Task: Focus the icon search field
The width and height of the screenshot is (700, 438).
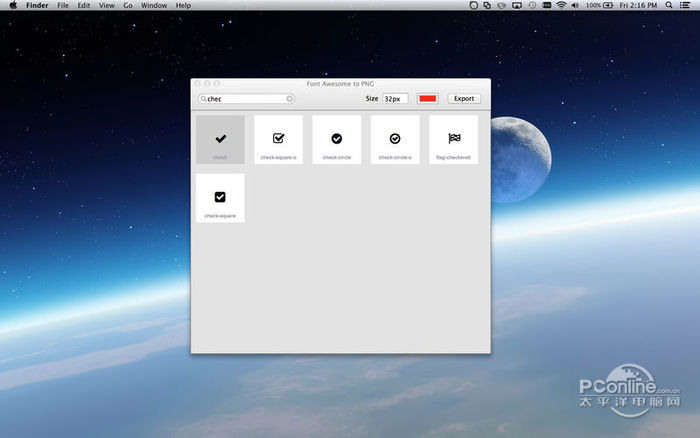Action: pos(245,99)
